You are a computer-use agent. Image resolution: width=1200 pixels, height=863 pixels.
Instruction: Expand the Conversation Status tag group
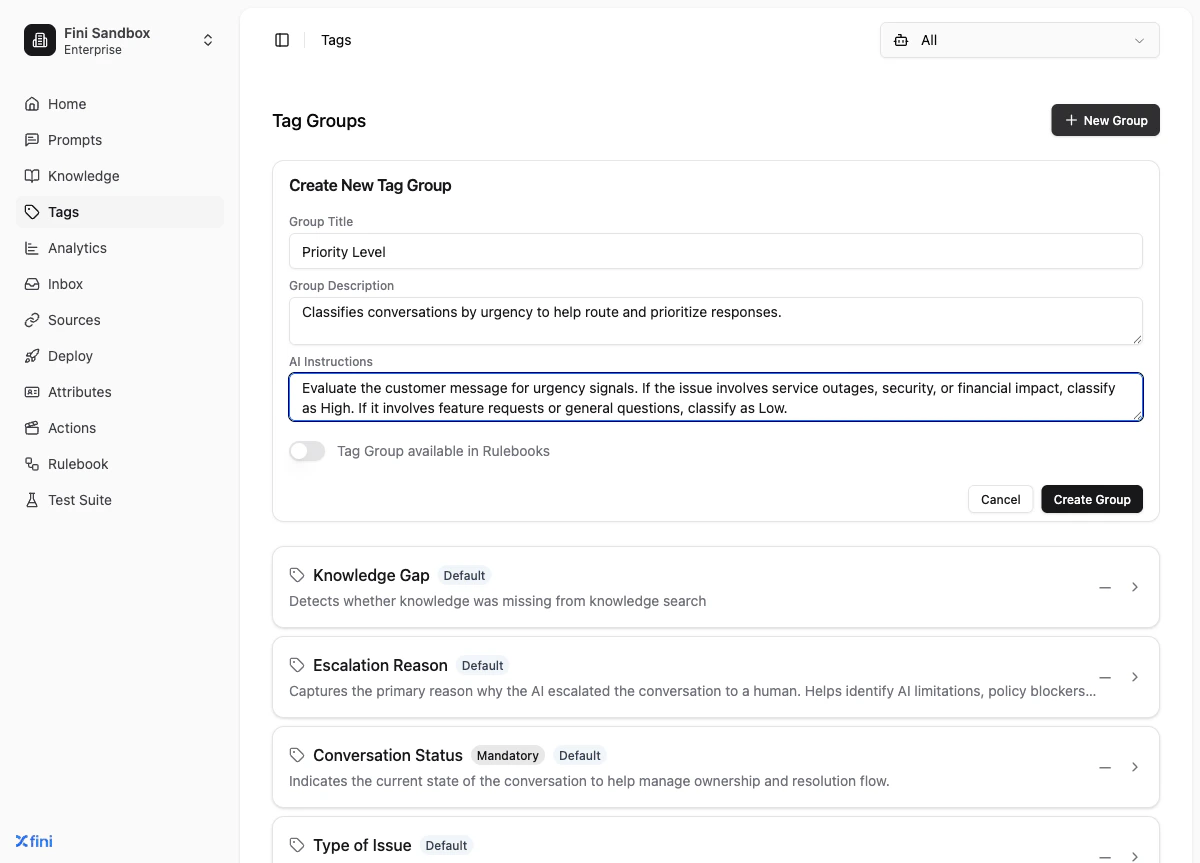click(x=1135, y=767)
